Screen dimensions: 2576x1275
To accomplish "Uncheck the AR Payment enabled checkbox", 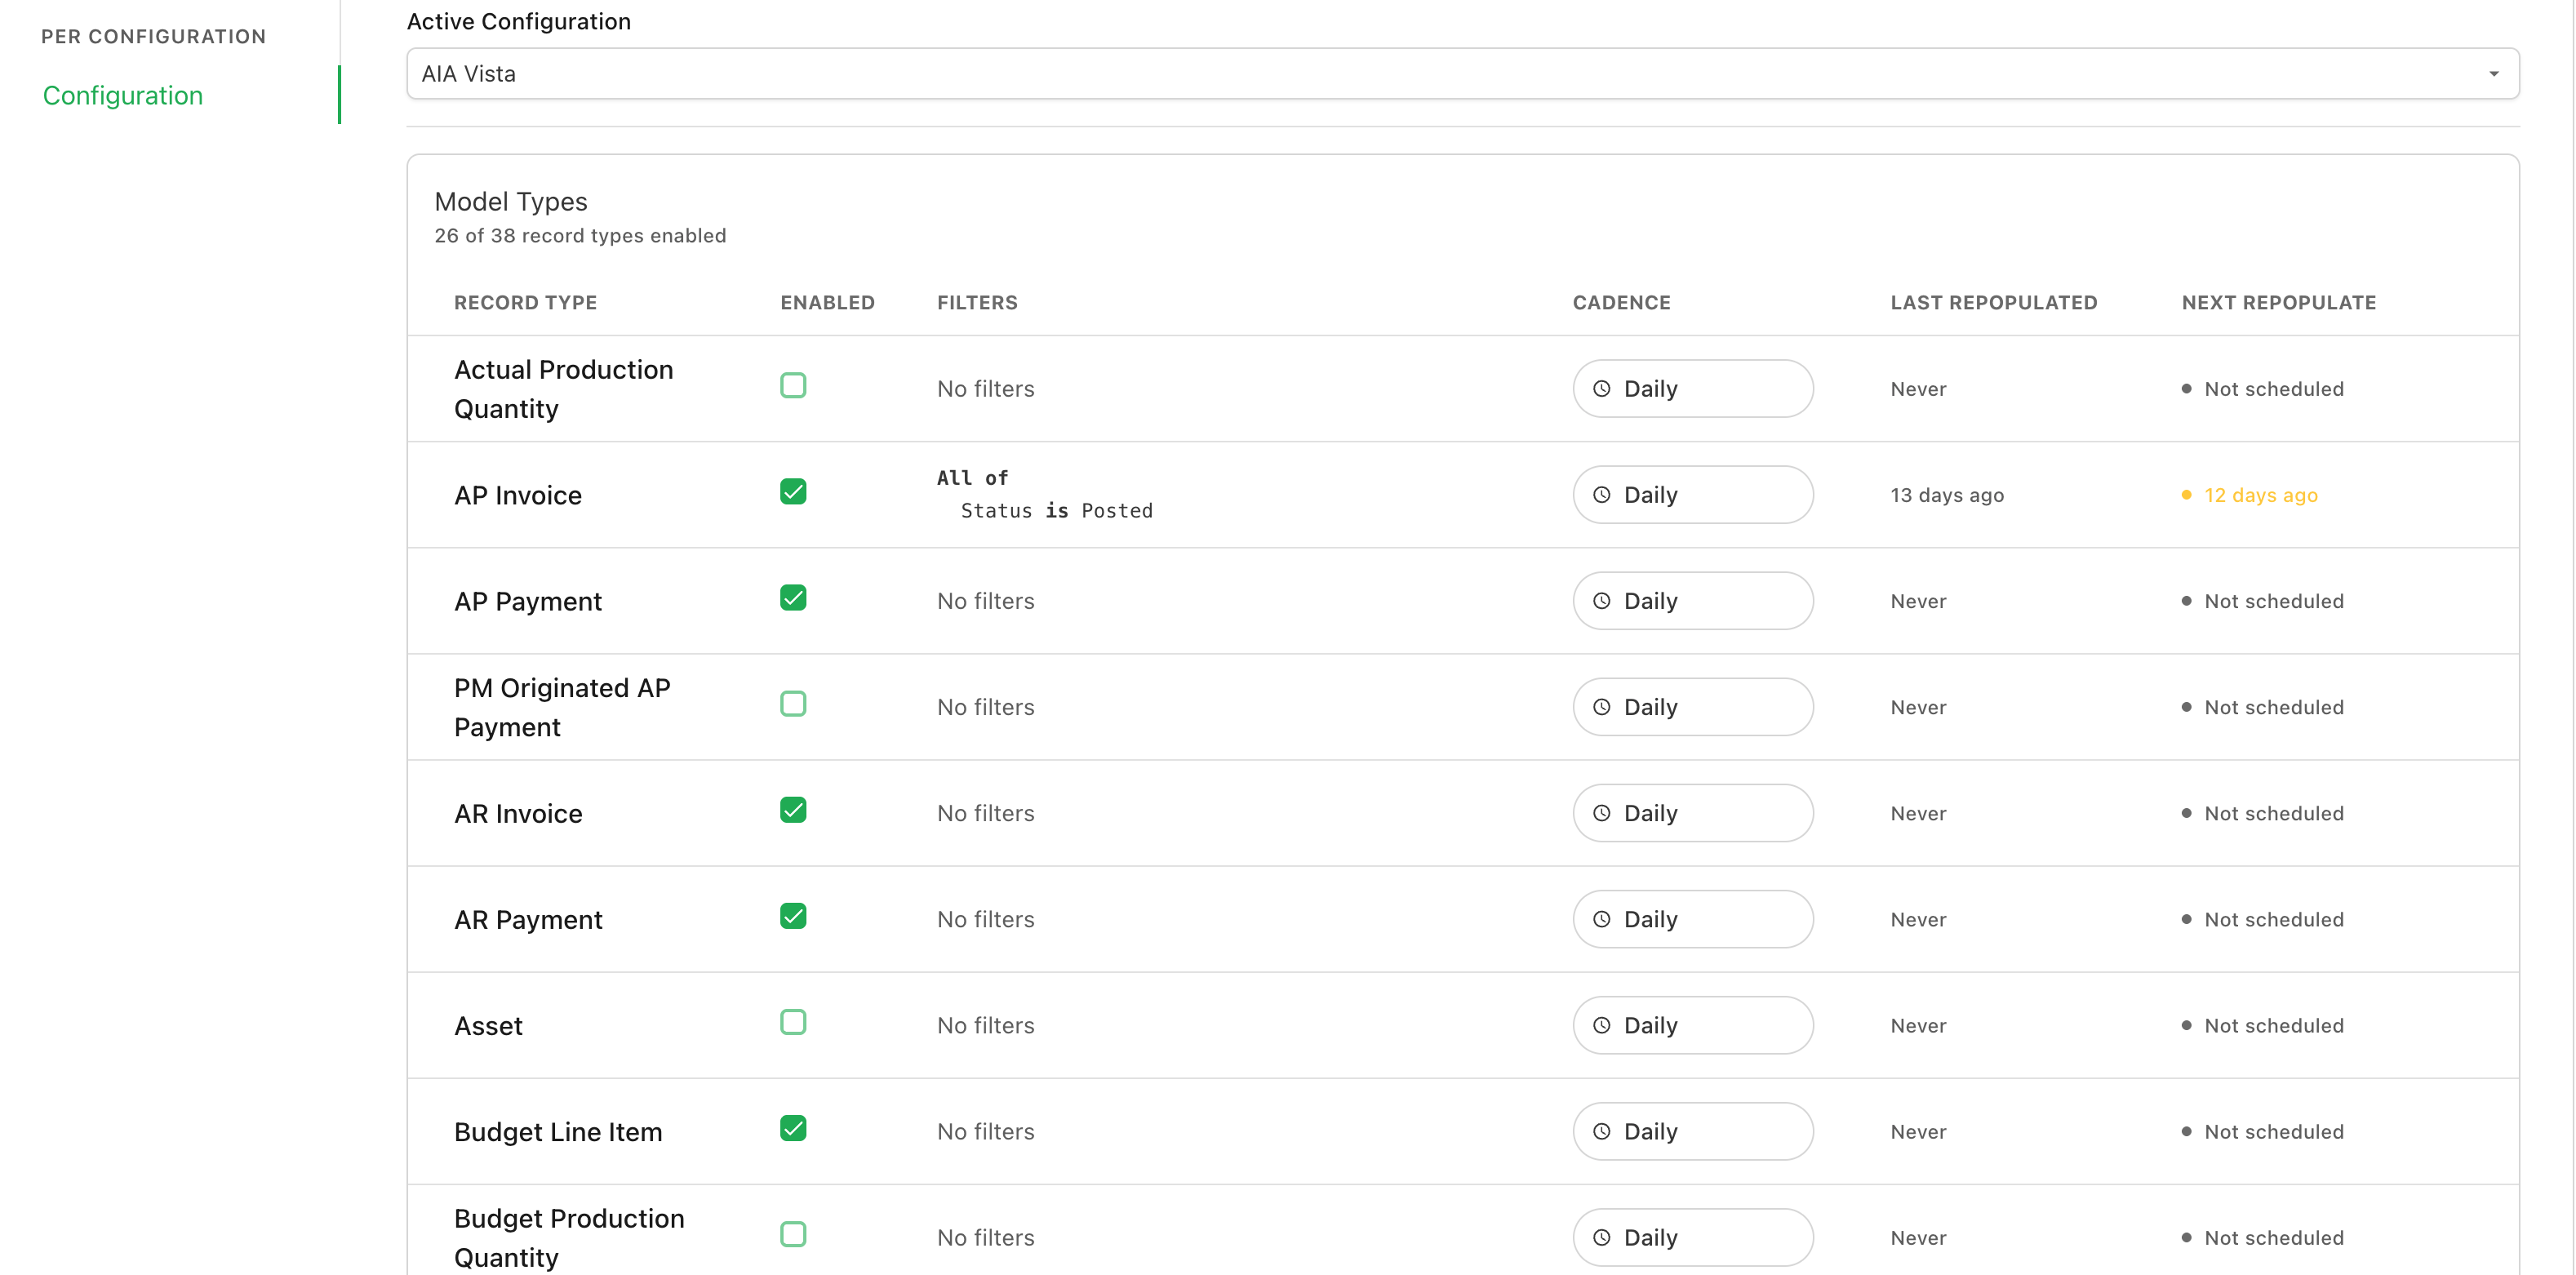I will [793, 916].
